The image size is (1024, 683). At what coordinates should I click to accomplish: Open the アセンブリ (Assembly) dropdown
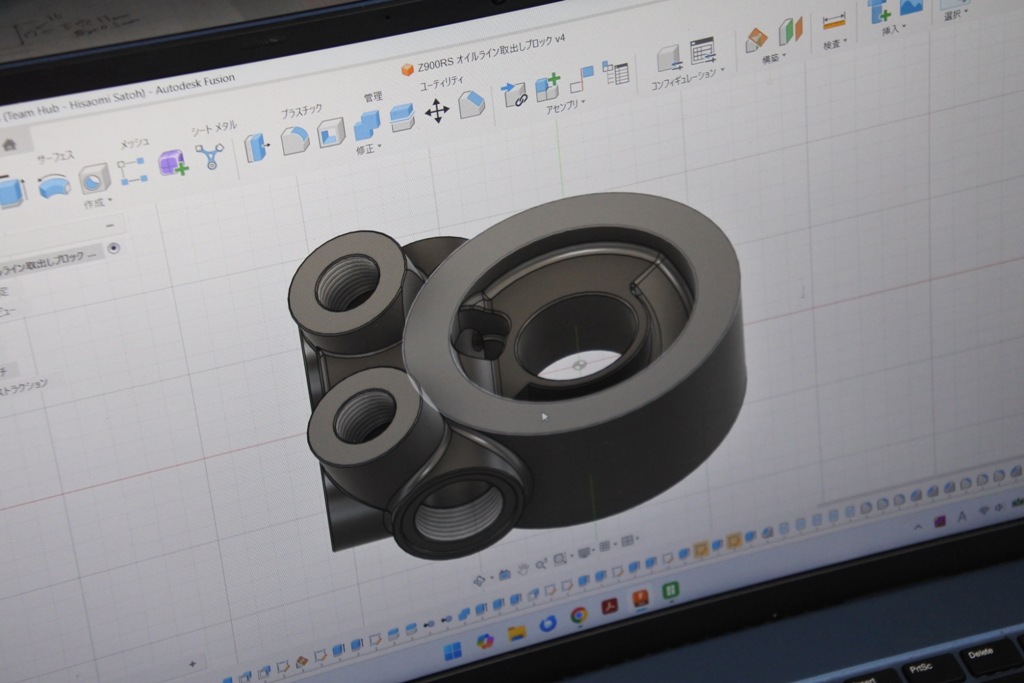click(565, 106)
